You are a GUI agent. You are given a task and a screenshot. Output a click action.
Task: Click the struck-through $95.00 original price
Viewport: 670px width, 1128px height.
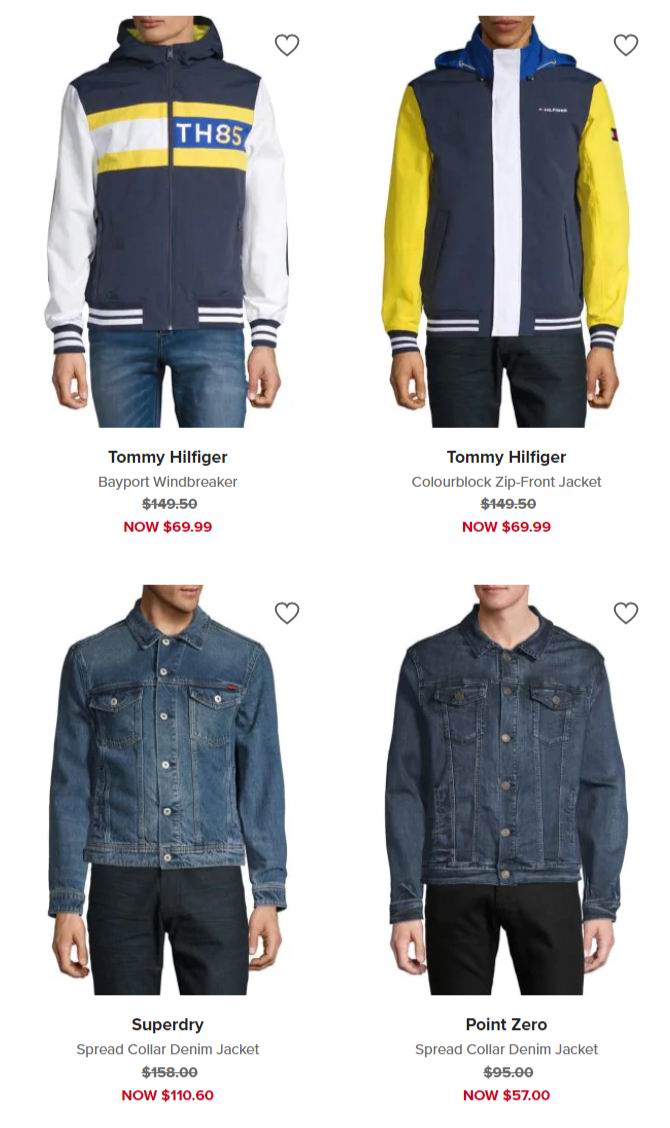pos(508,1072)
